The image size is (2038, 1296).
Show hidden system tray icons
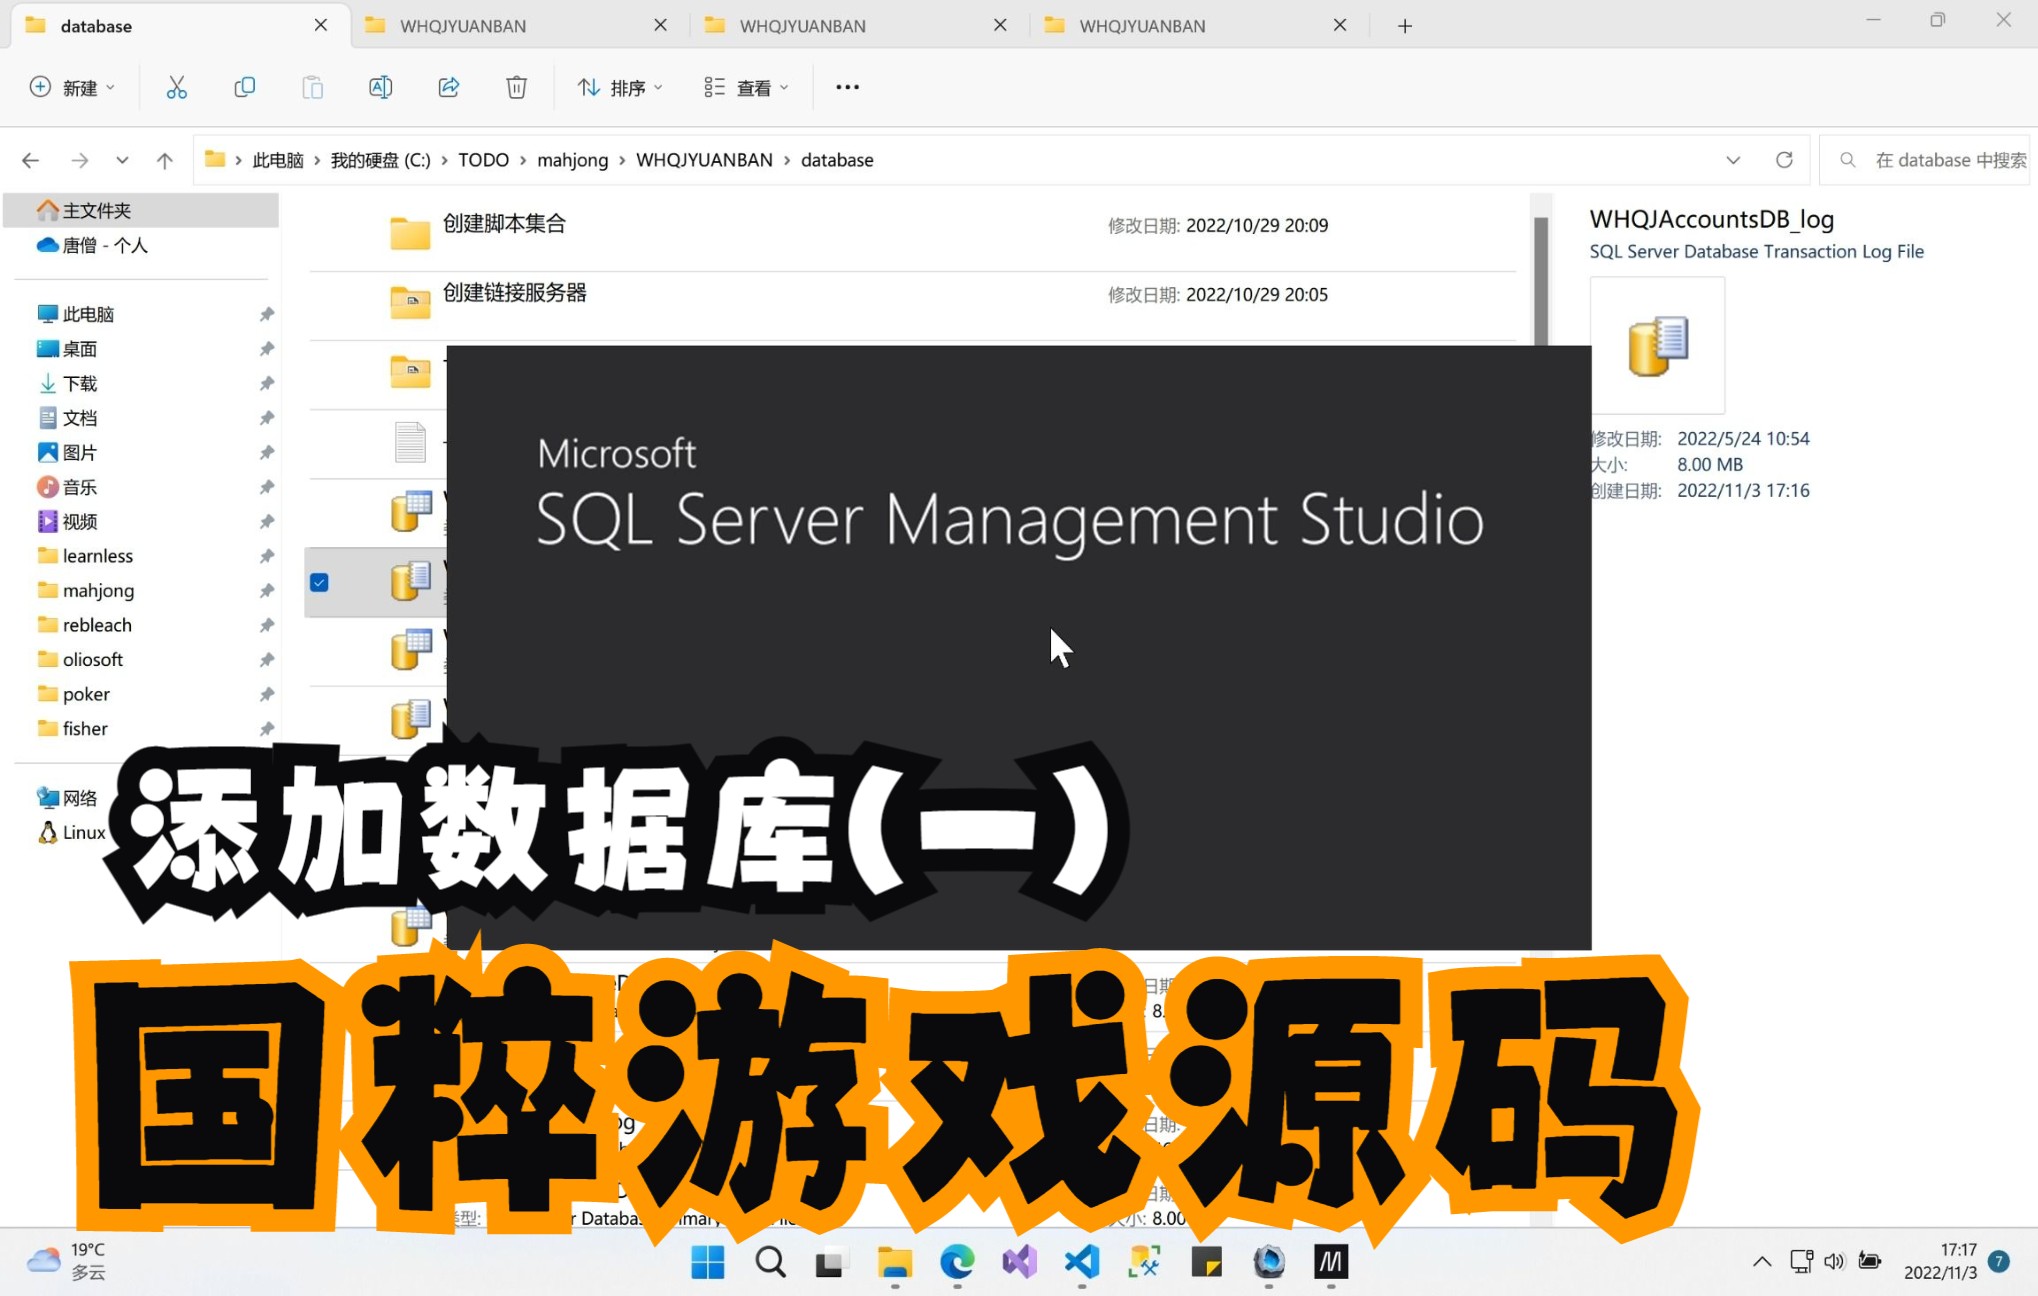click(x=1762, y=1262)
